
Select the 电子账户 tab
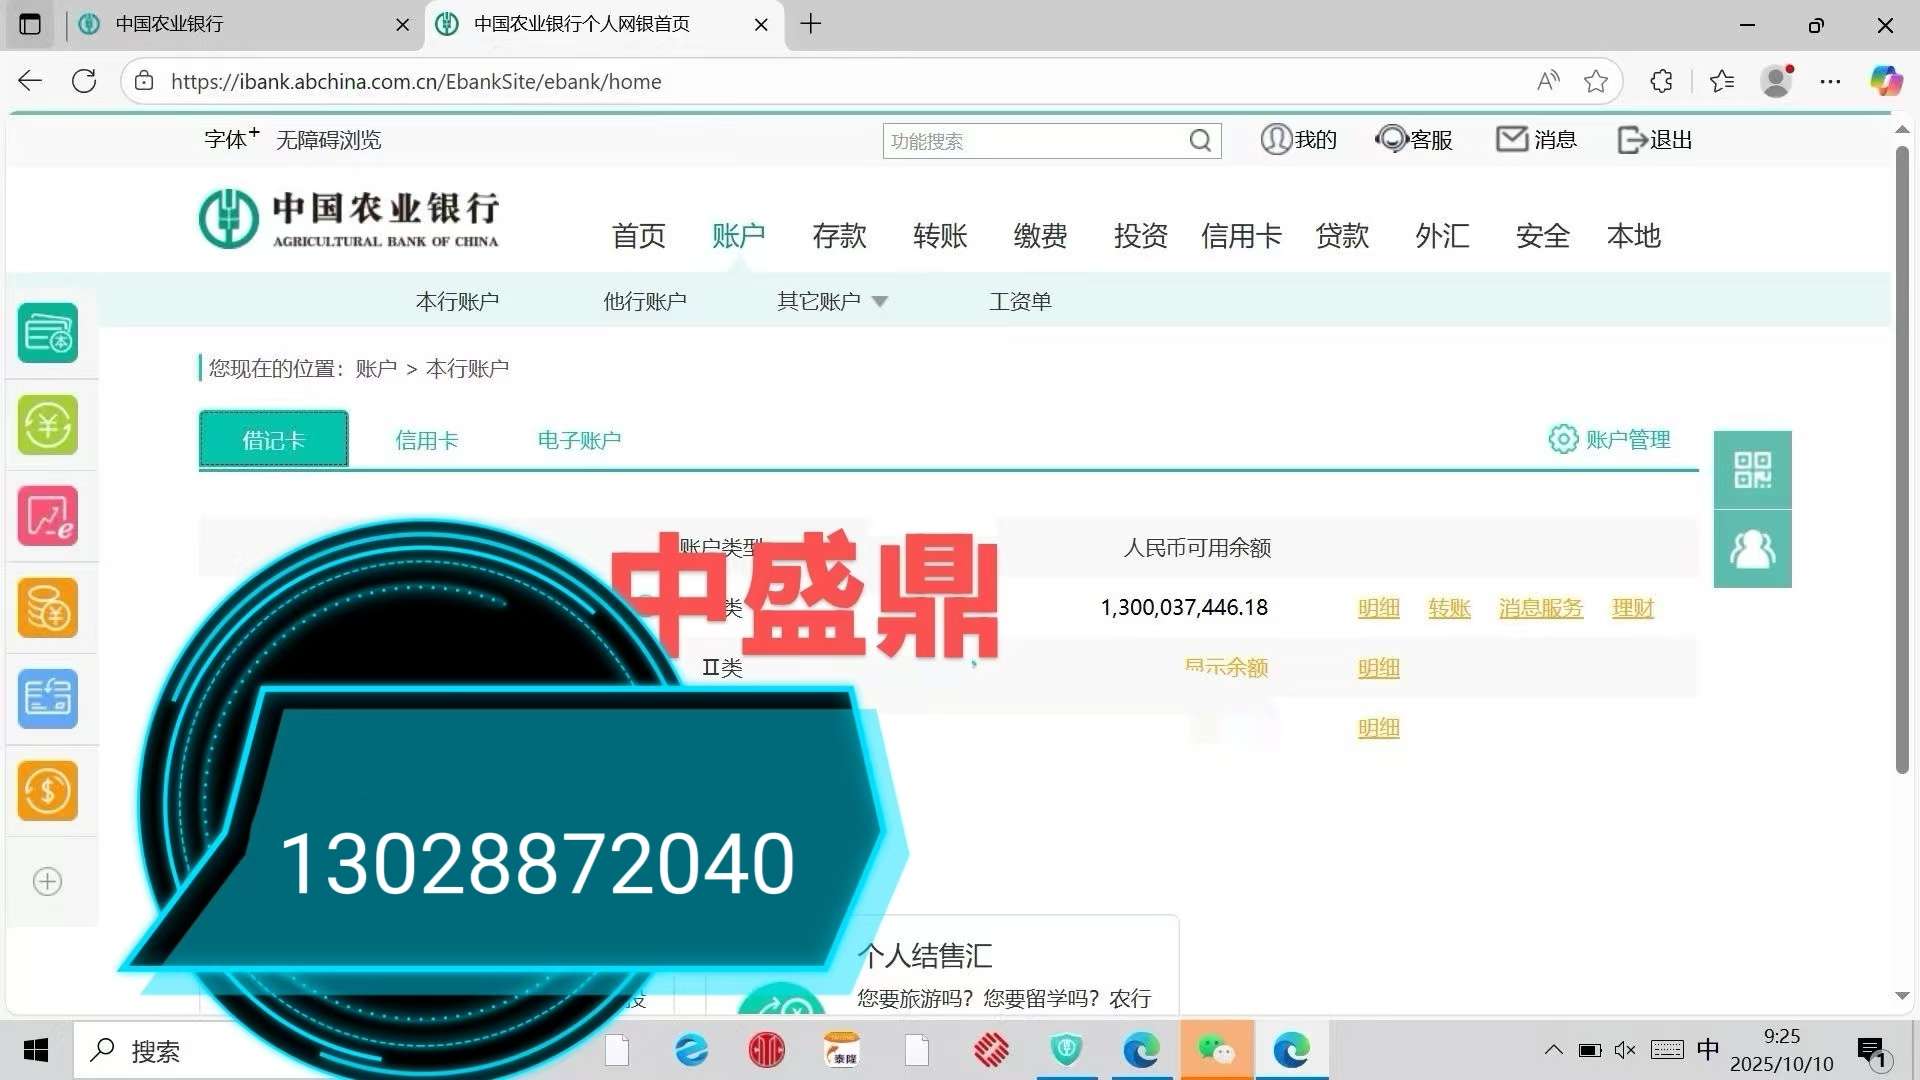579,440
